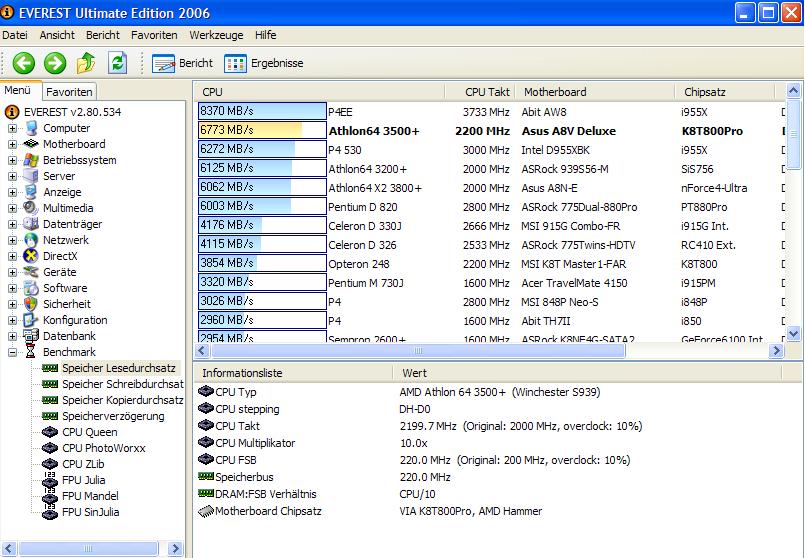Select the Multimedia speaker icon
Viewport: 805px width, 558px height.
[31, 208]
